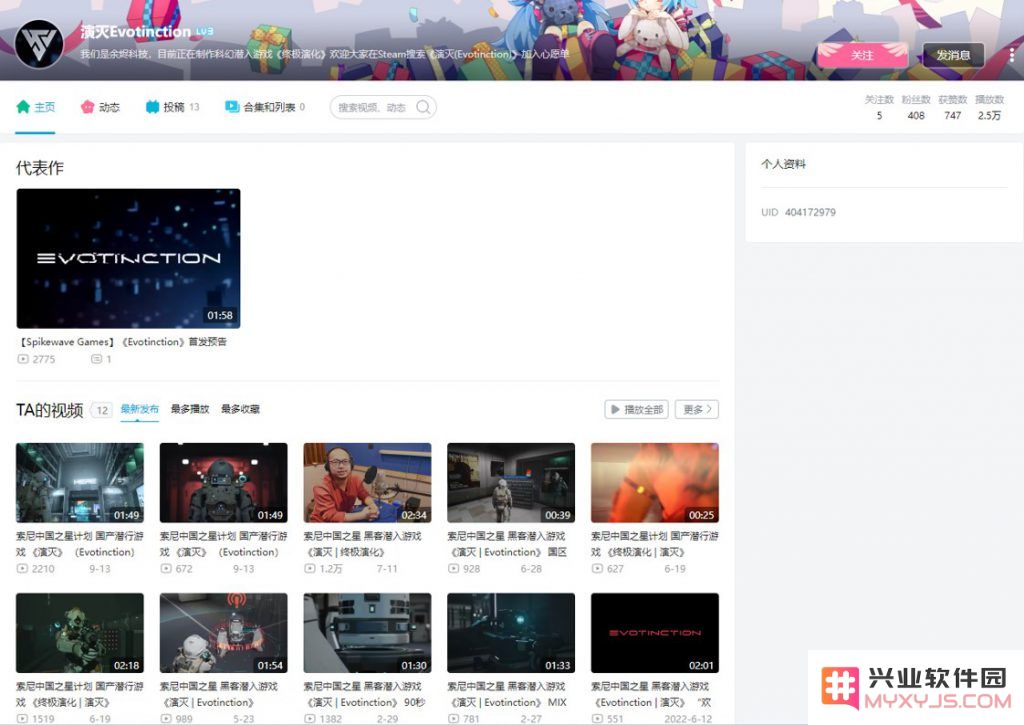Open the 01:33 video thumbnail
This screenshot has width=1024, height=725.
[x=511, y=633]
